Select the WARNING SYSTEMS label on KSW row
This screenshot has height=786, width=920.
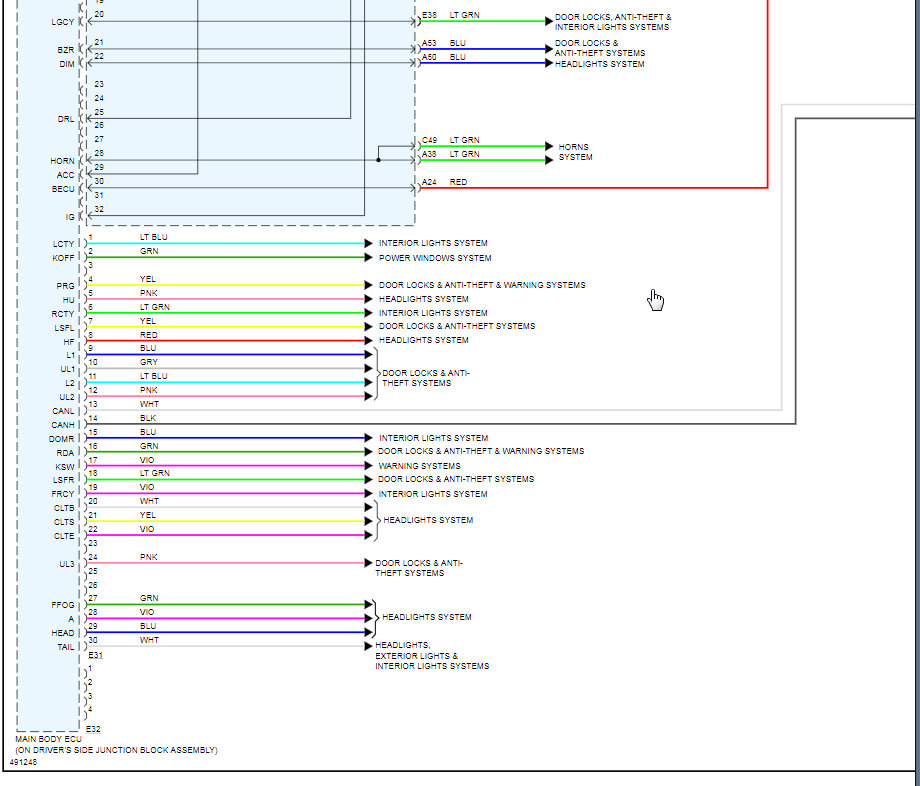[x=419, y=466]
